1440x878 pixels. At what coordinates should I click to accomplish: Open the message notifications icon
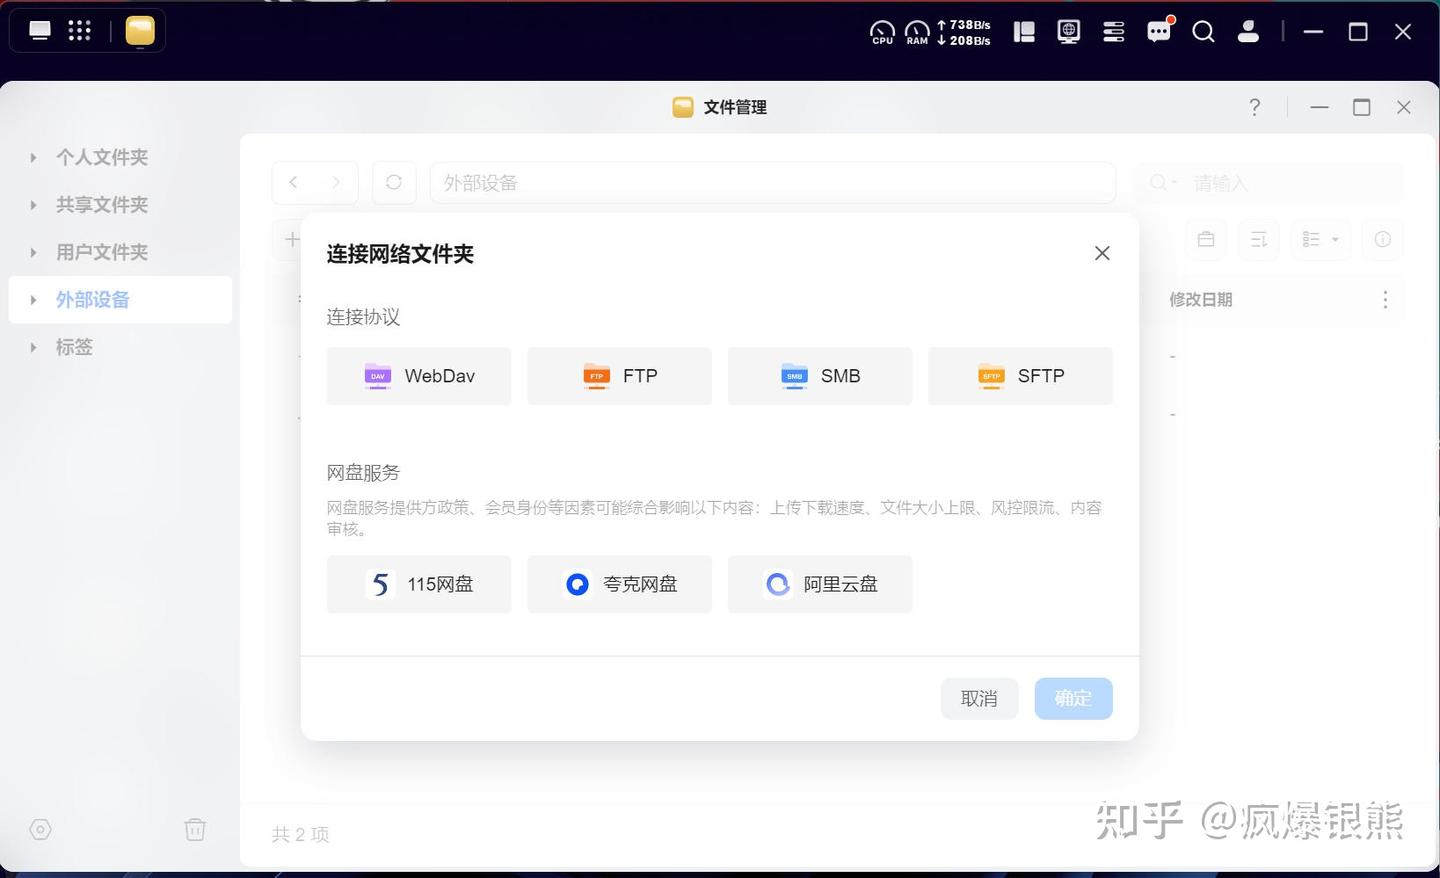coord(1159,31)
